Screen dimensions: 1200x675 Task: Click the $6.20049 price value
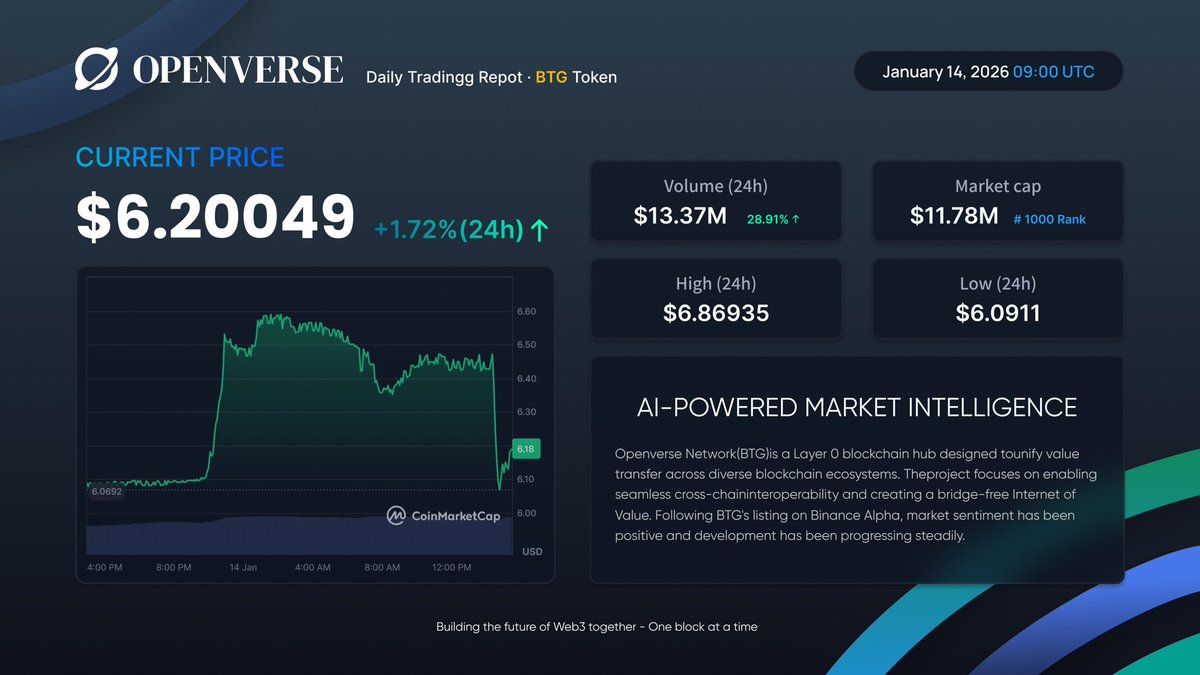pos(216,217)
